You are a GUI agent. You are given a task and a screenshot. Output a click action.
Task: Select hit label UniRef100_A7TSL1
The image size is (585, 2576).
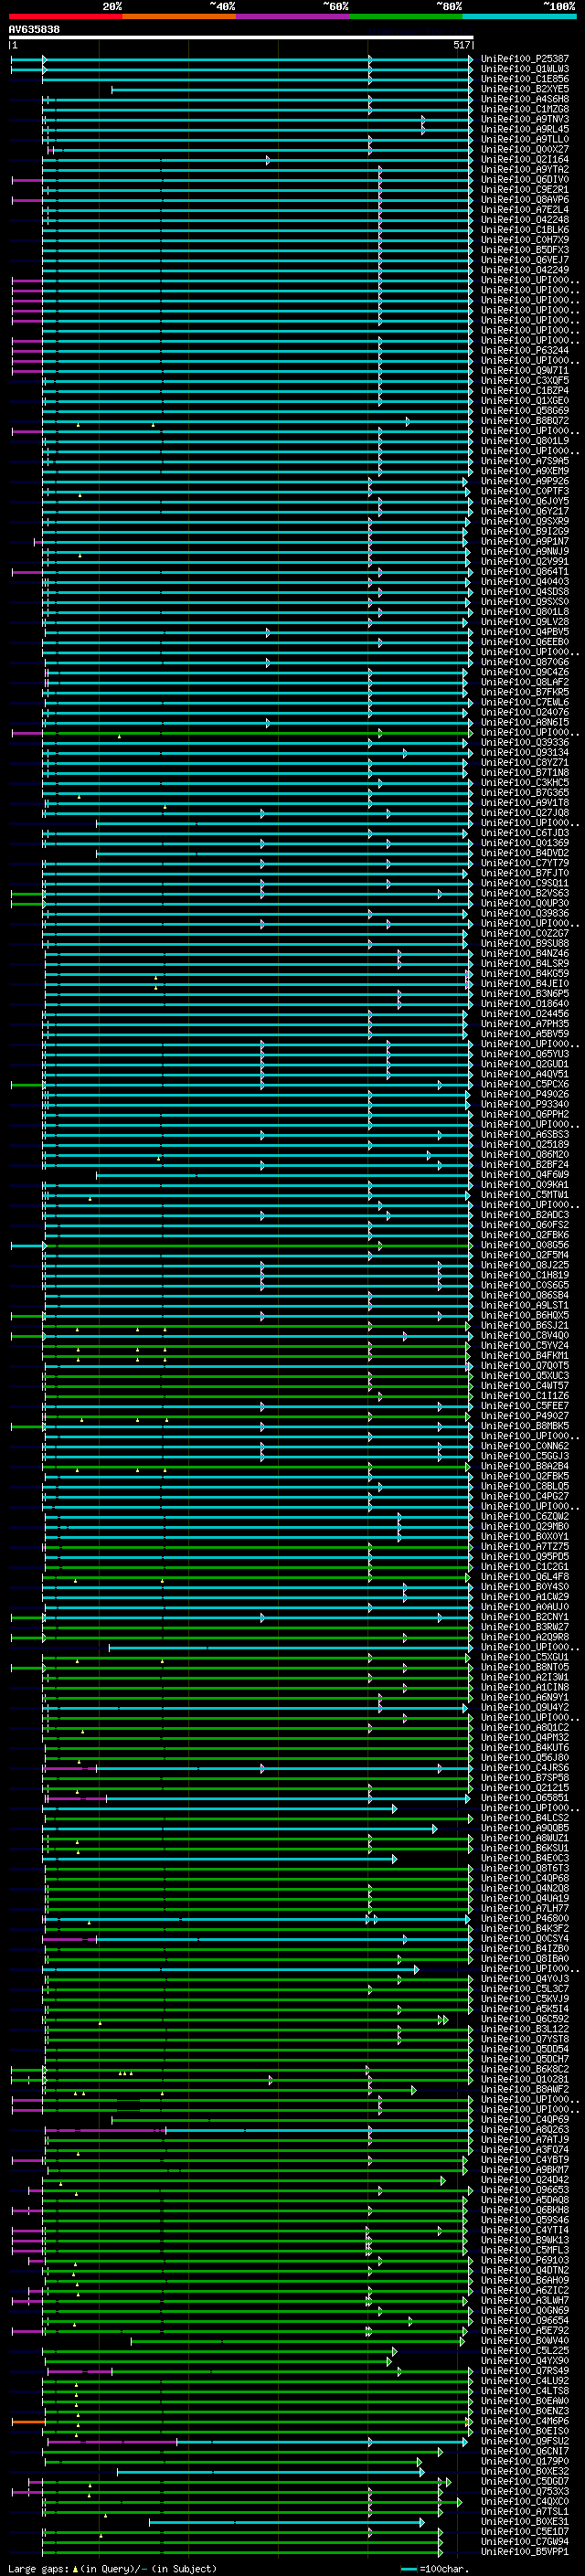[525, 2511]
